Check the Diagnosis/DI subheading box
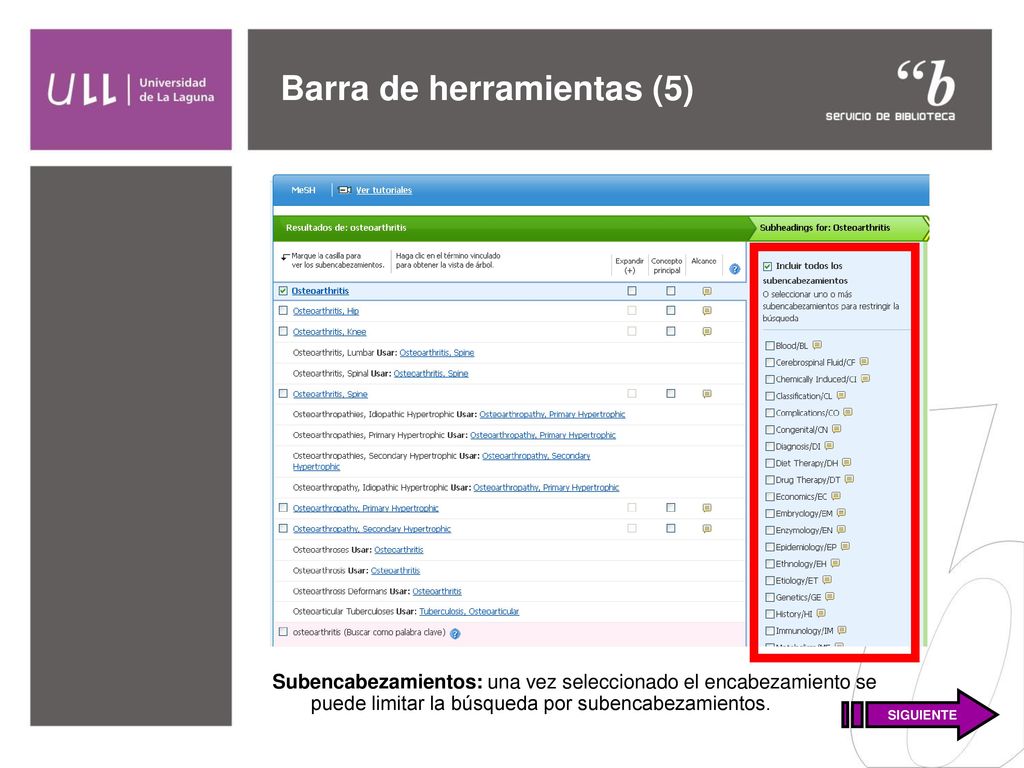The width and height of the screenshot is (1024, 768). point(770,447)
